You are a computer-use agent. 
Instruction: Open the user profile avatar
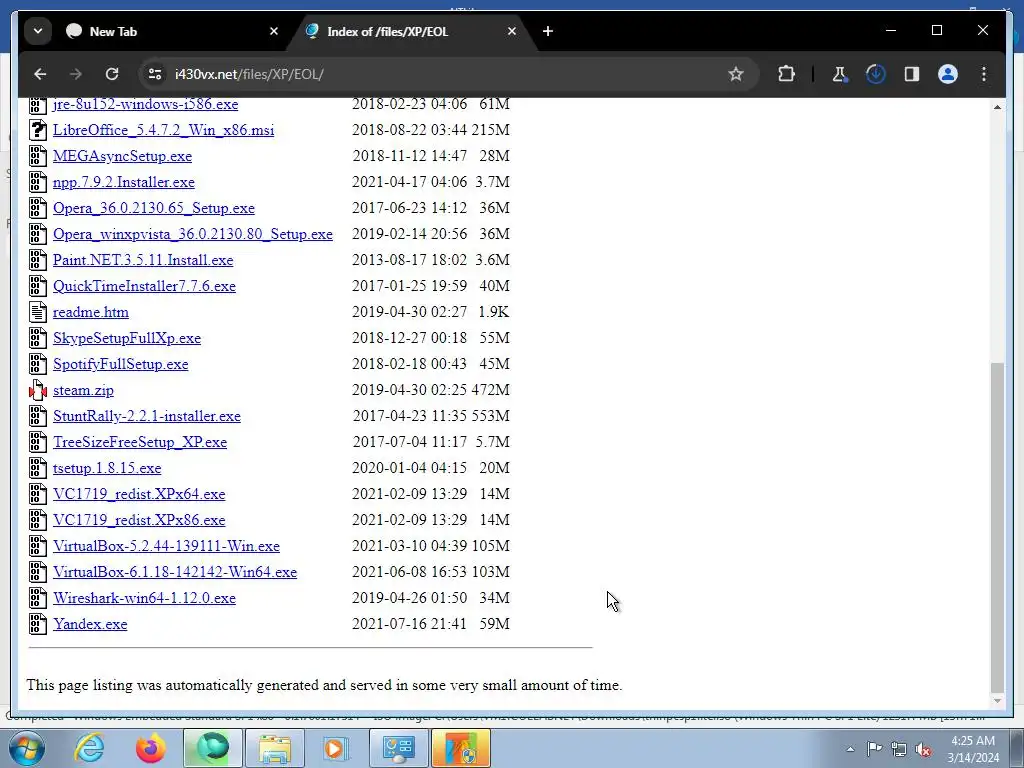pyautogui.click(x=948, y=74)
